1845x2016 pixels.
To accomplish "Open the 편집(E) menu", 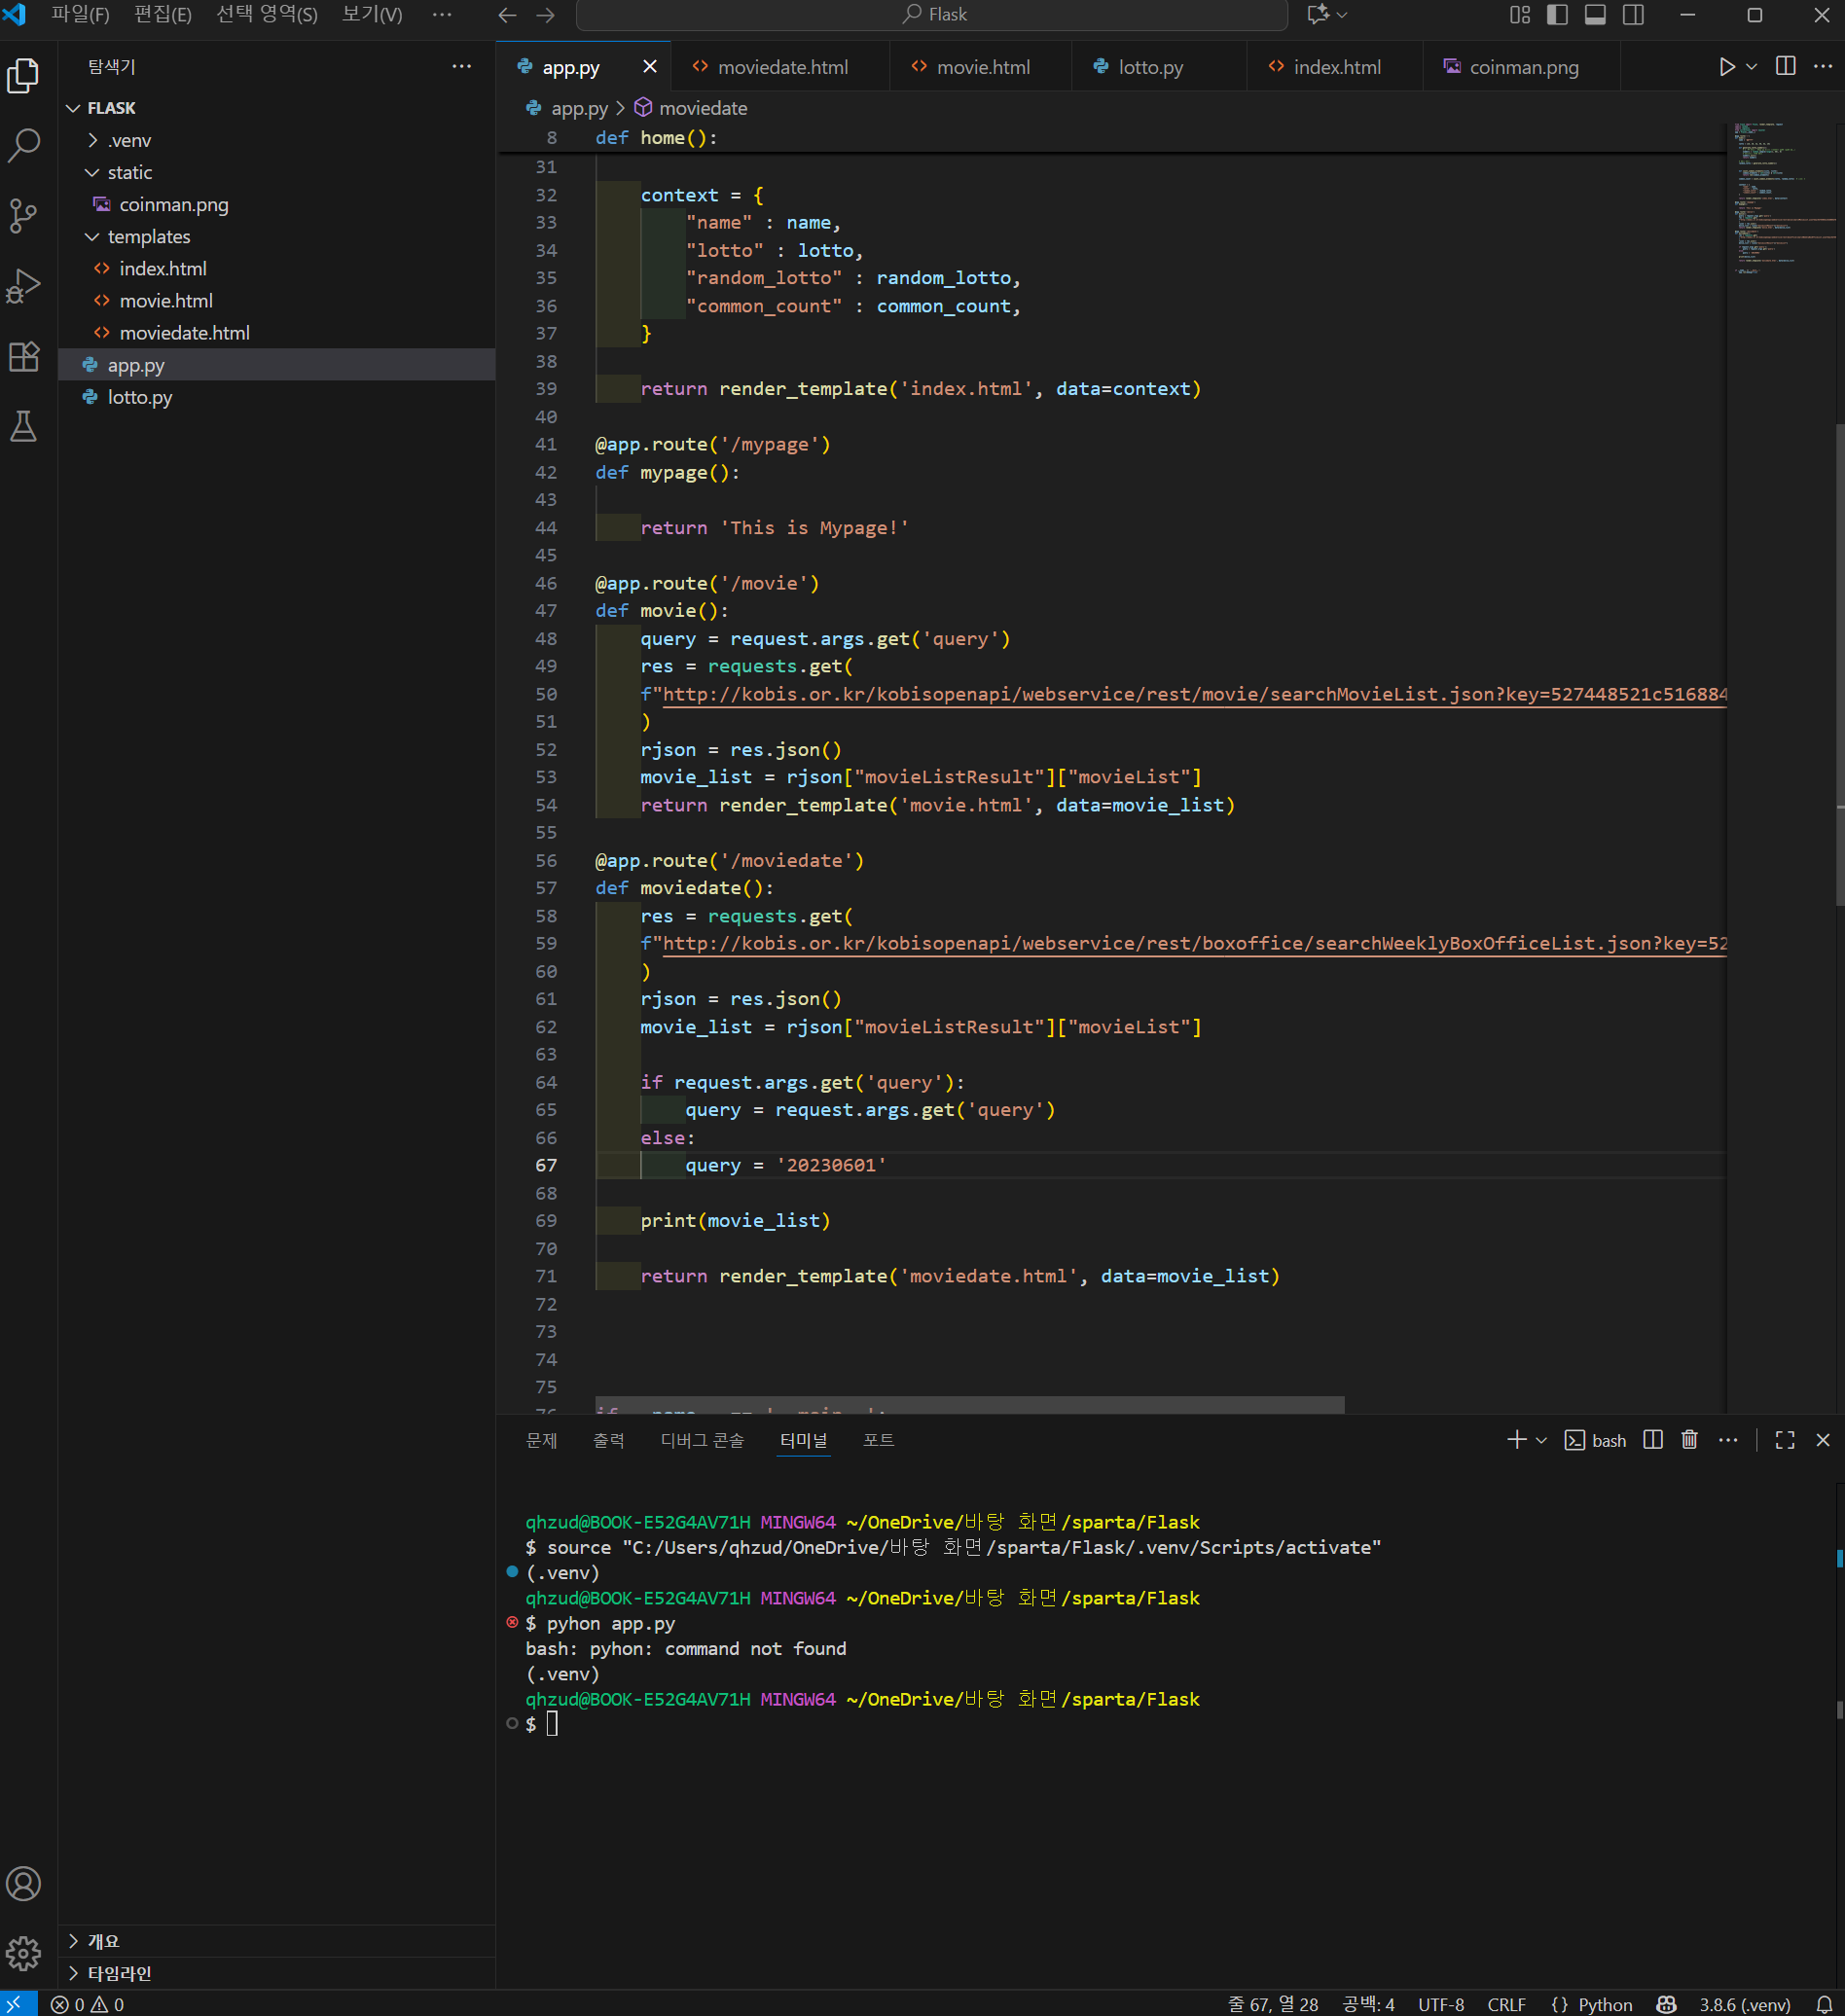I will pos(163,15).
